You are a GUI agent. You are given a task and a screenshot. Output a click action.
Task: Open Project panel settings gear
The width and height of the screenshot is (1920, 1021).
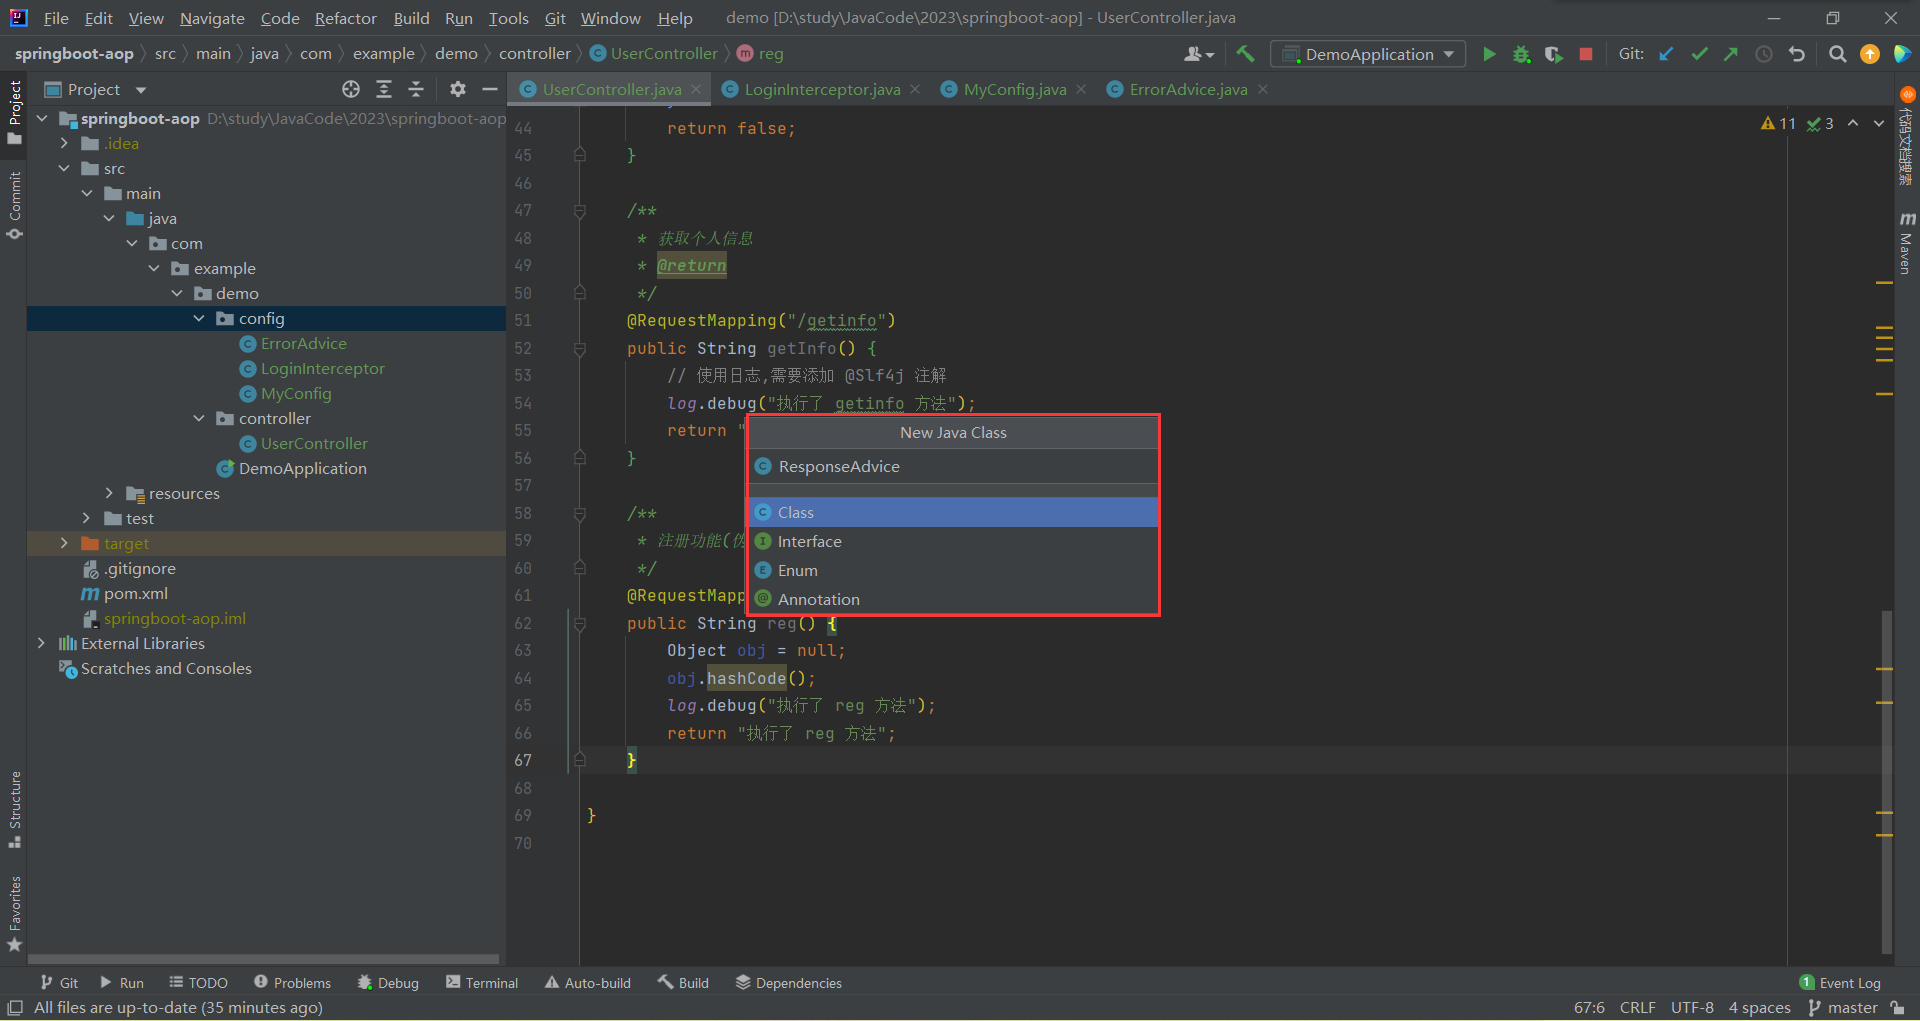pos(457,89)
